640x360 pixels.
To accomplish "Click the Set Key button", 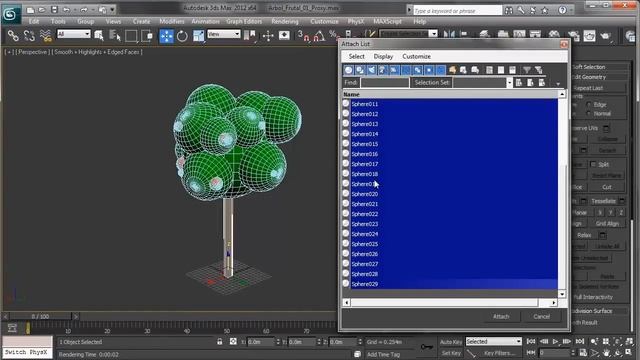I will (451, 353).
